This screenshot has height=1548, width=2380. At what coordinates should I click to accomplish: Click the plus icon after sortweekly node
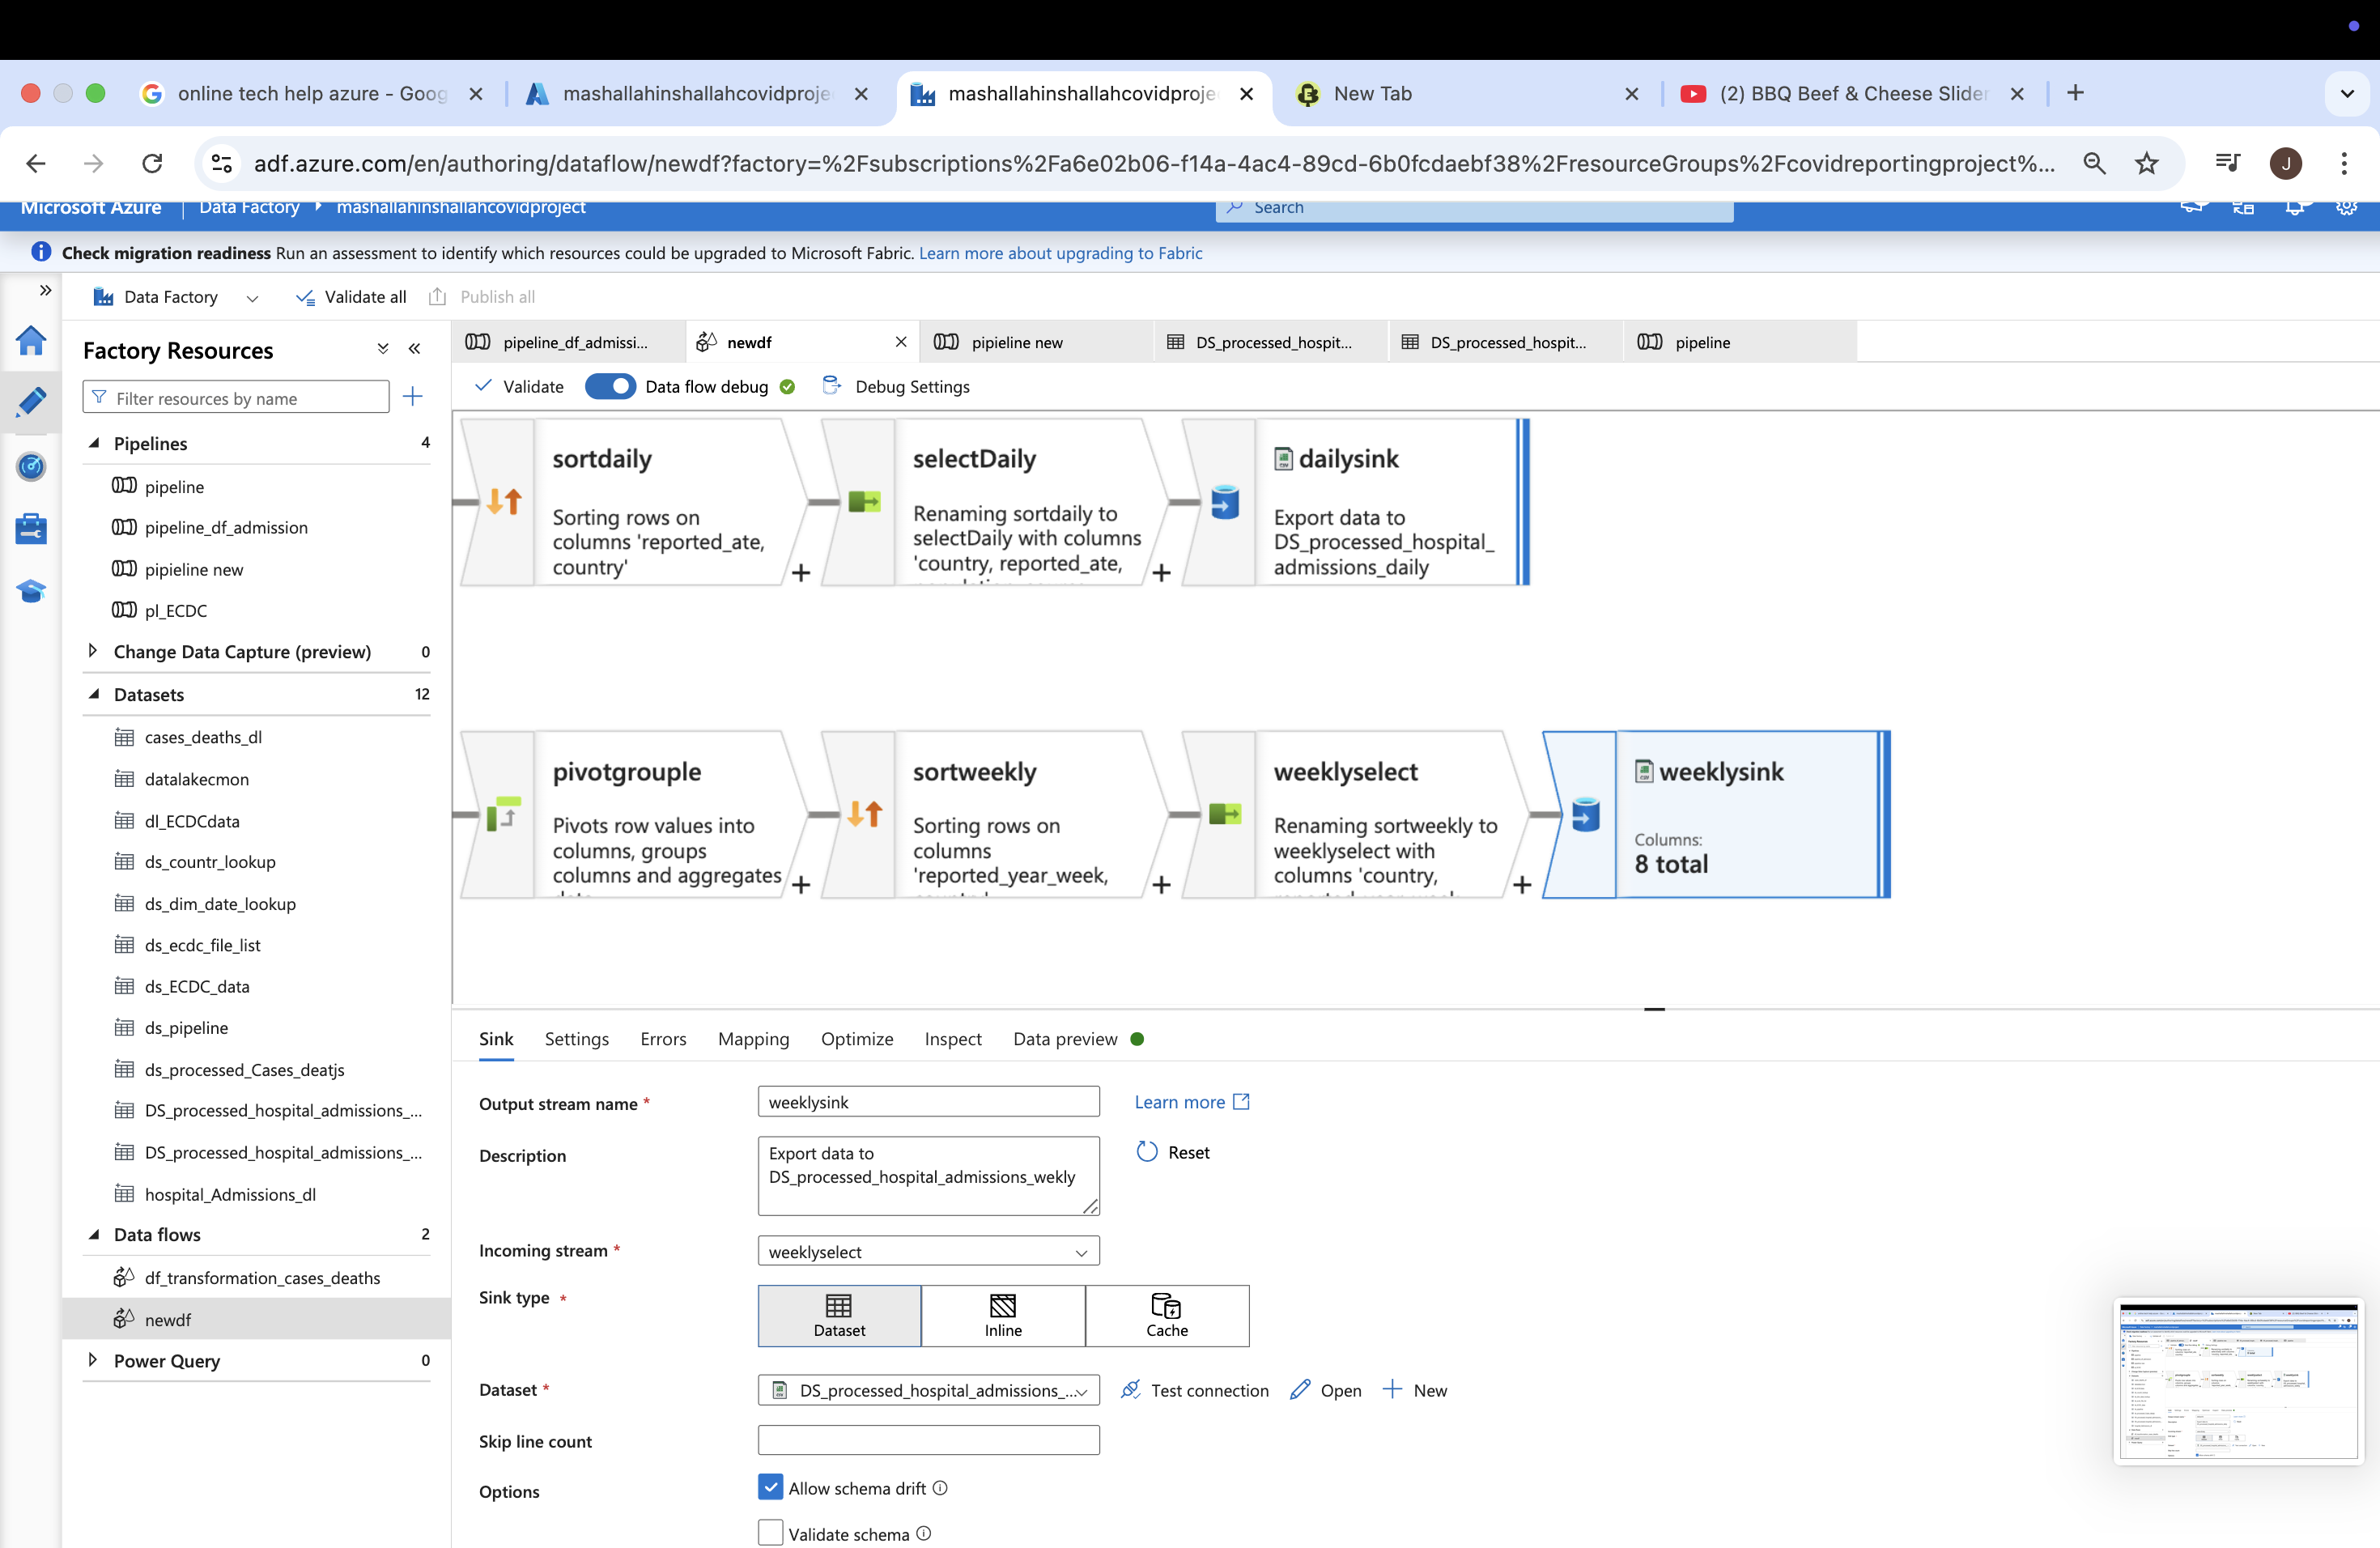(x=1161, y=885)
